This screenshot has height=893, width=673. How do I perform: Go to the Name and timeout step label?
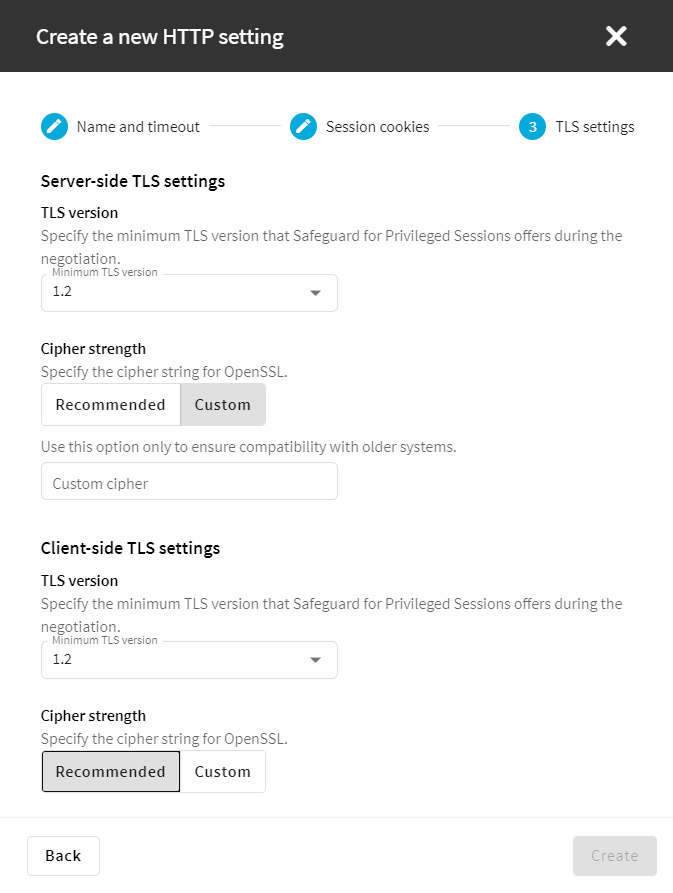138,127
